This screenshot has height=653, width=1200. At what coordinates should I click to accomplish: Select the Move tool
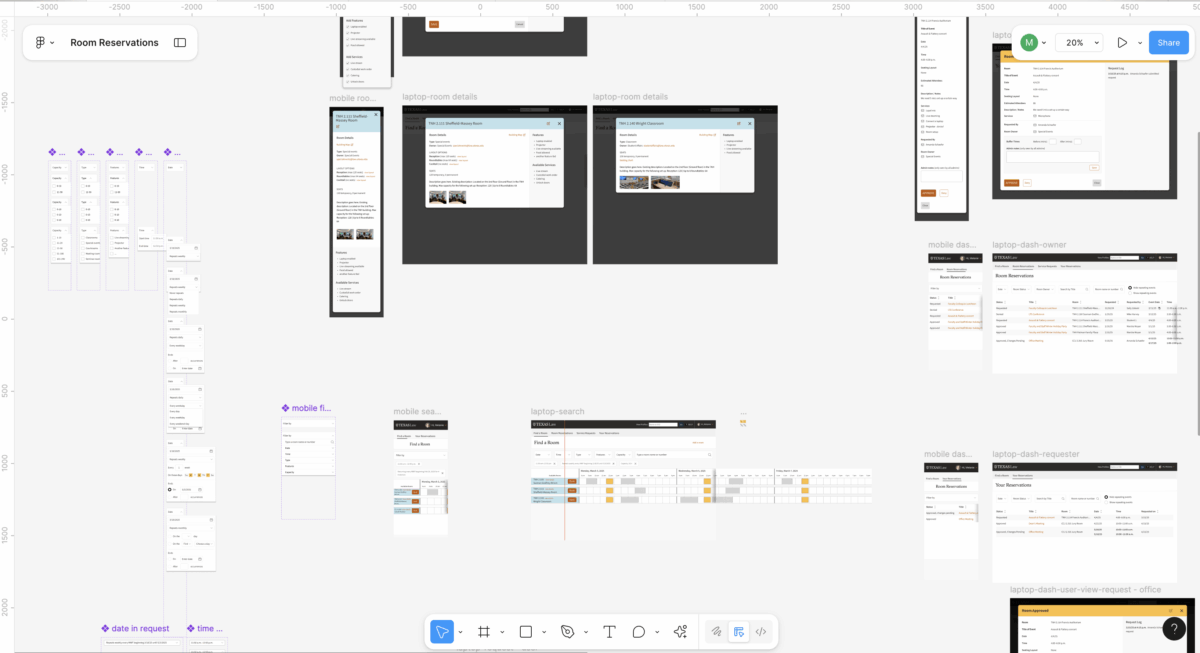442,631
